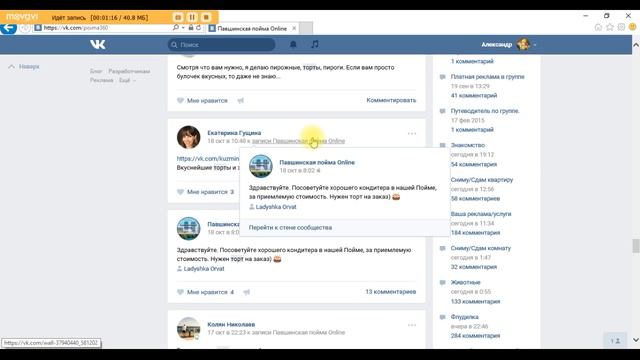Click Комментировать on the top post

click(391, 100)
